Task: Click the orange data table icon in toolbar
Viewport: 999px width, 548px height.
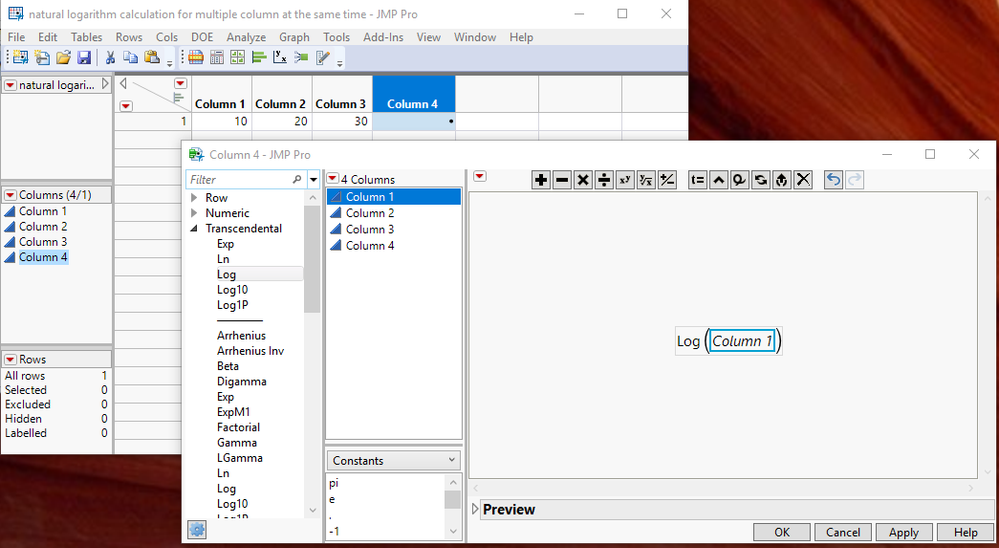Action: click(x=196, y=58)
